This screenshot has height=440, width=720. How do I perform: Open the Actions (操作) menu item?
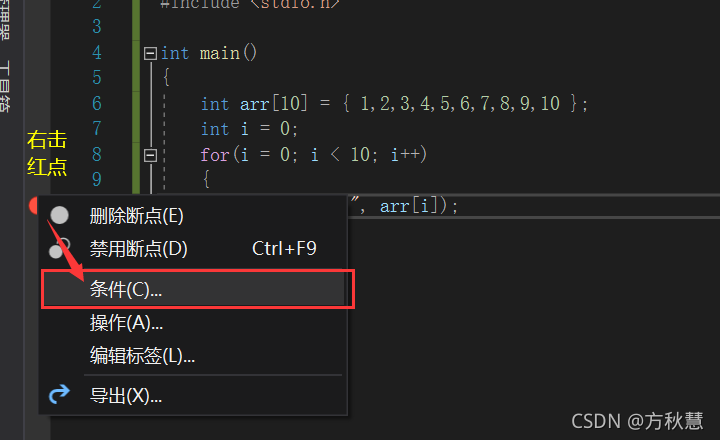[x=193, y=323]
